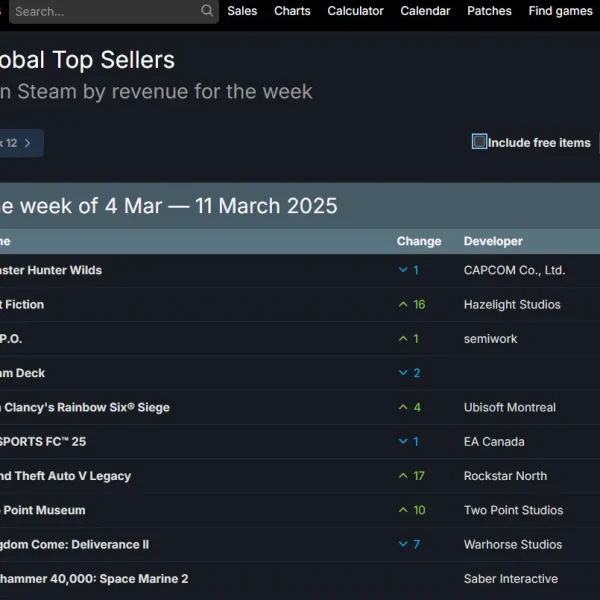Click Ubisoft Montreal developer link
600x600 pixels.
point(510,407)
